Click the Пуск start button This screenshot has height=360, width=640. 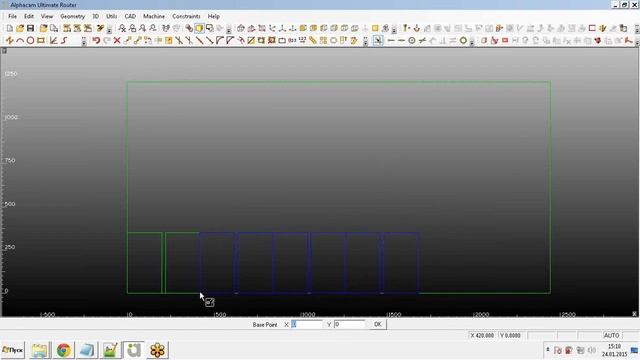click(13, 350)
